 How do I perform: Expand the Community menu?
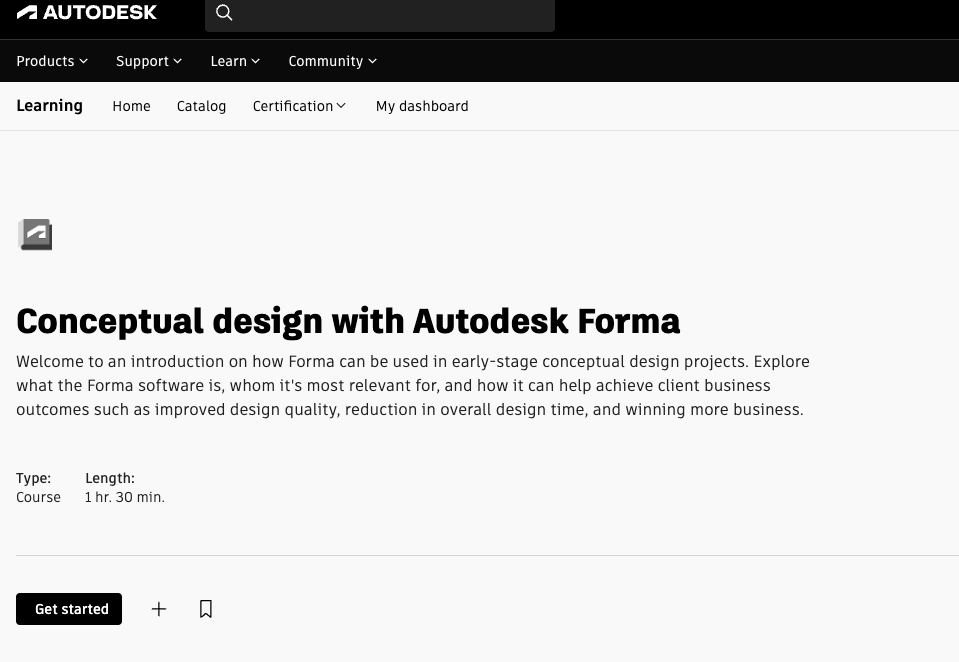coord(331,61)
